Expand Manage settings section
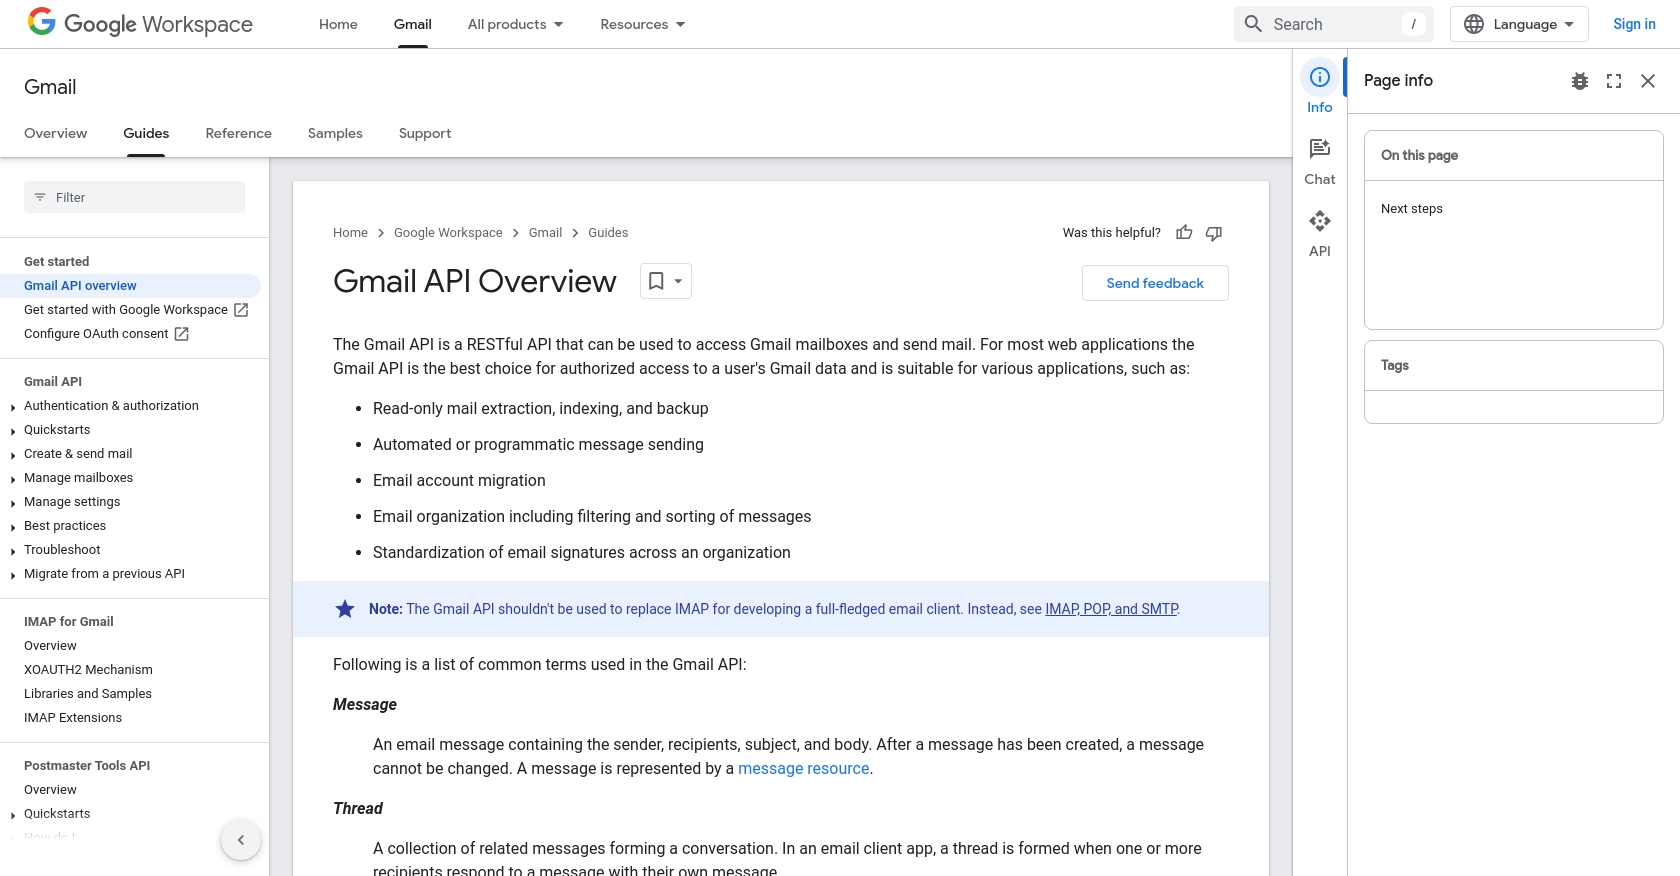The image size is (1680, 876). tap(12, 503)
